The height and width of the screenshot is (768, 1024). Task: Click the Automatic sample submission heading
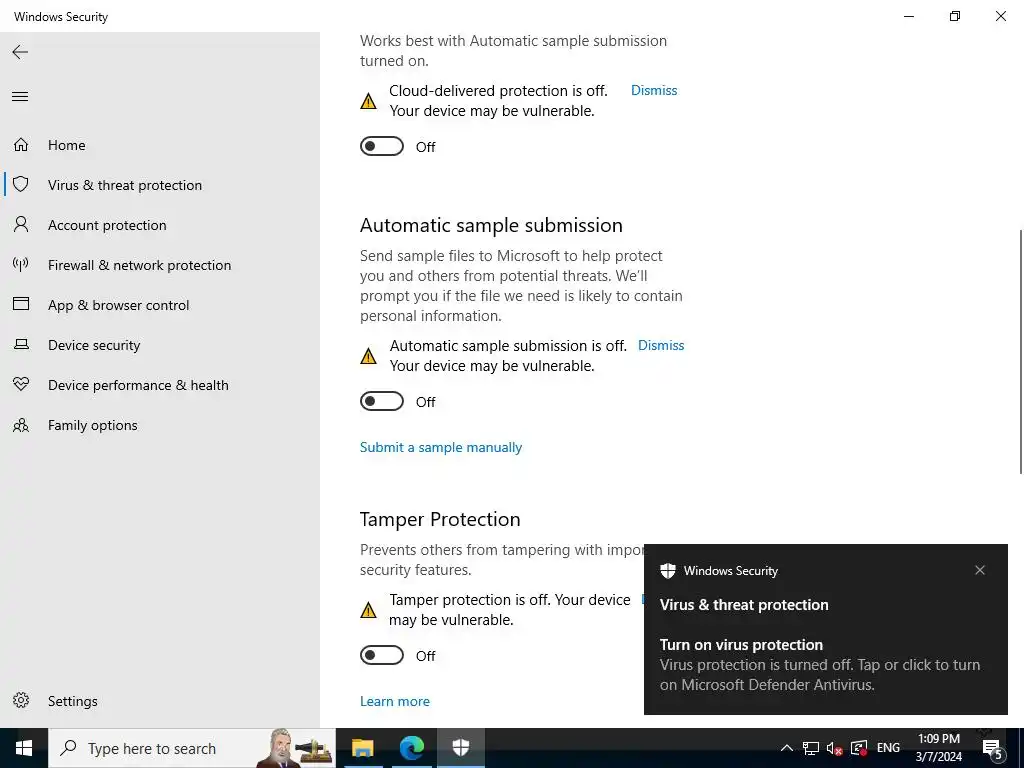pos(491,225)
